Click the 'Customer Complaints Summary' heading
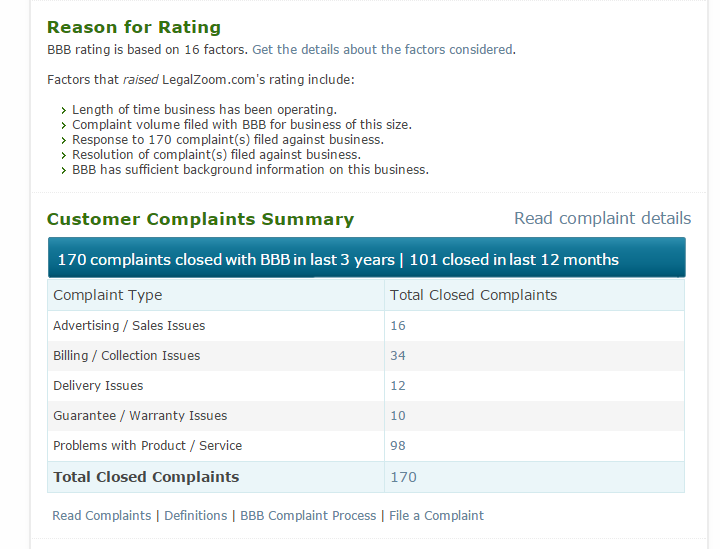This screenshot has height=549, width=720. [200, 219]
